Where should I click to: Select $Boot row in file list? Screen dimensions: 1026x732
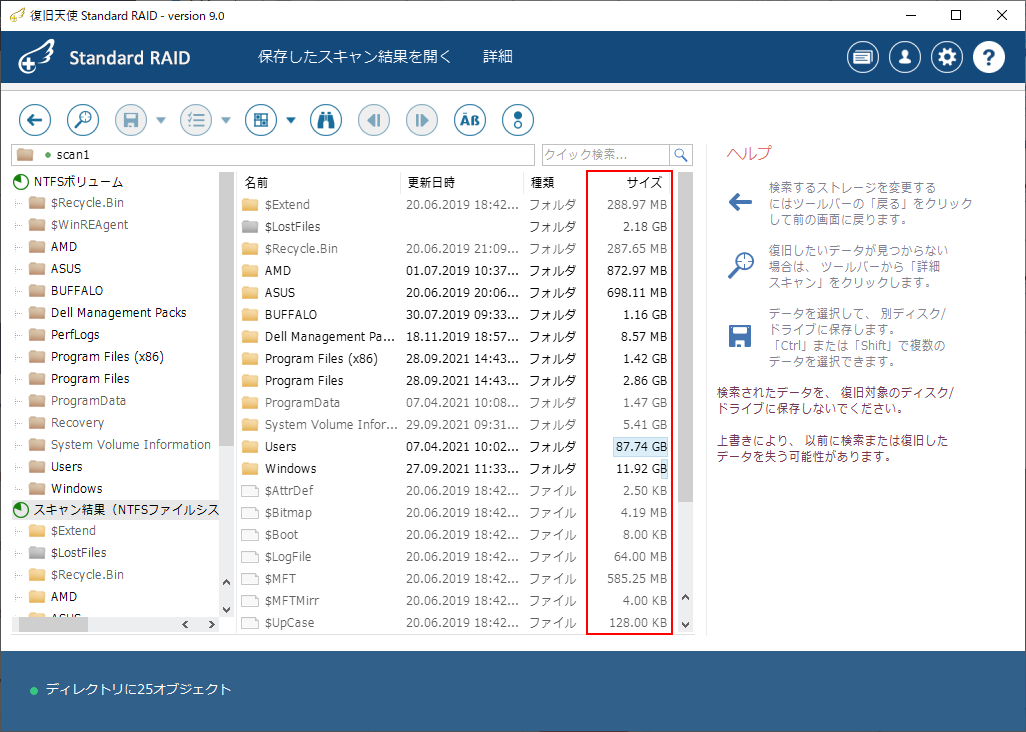point(455,535)
